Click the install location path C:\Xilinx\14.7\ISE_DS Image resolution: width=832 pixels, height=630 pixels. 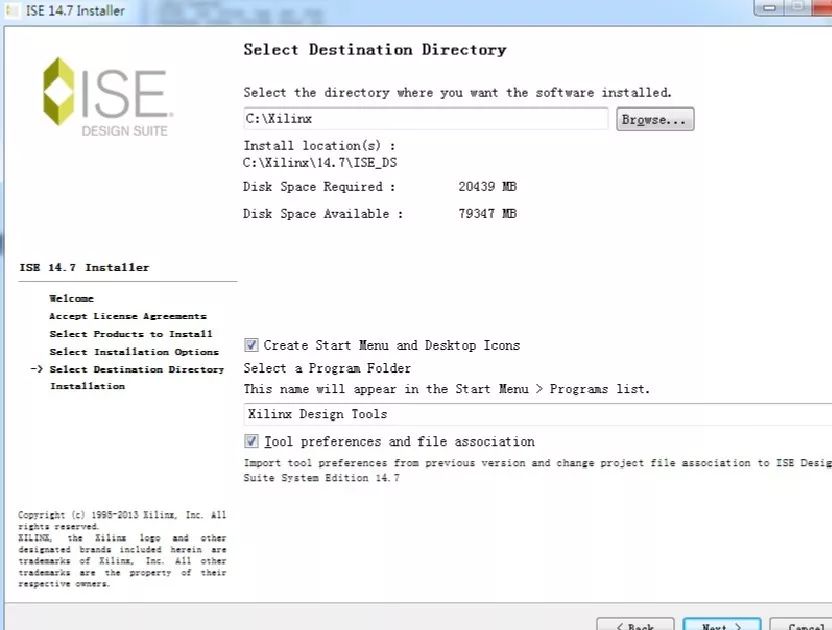point(320,162)
